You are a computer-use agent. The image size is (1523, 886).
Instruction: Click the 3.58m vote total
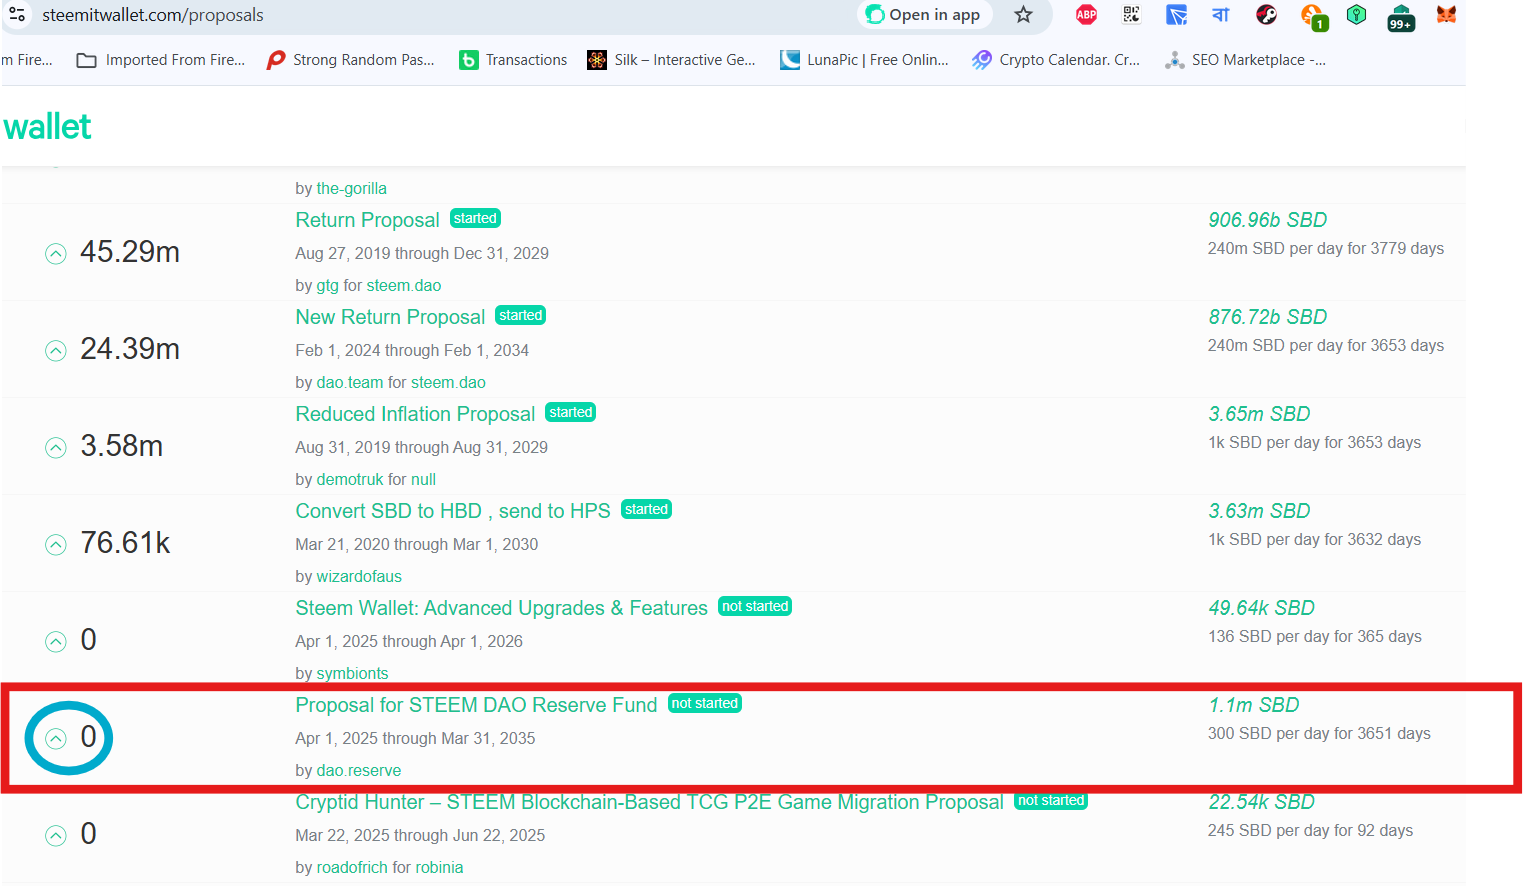tap(122, 446)
